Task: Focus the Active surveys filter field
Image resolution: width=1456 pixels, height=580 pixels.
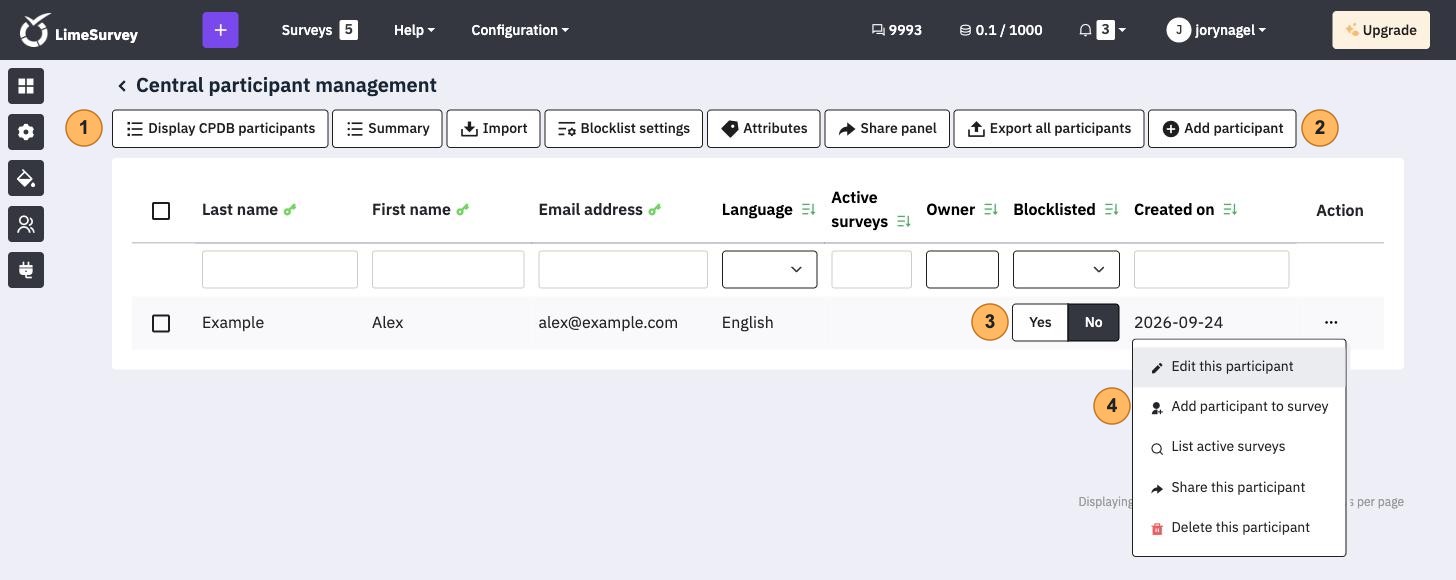Action: click(872, 270)
